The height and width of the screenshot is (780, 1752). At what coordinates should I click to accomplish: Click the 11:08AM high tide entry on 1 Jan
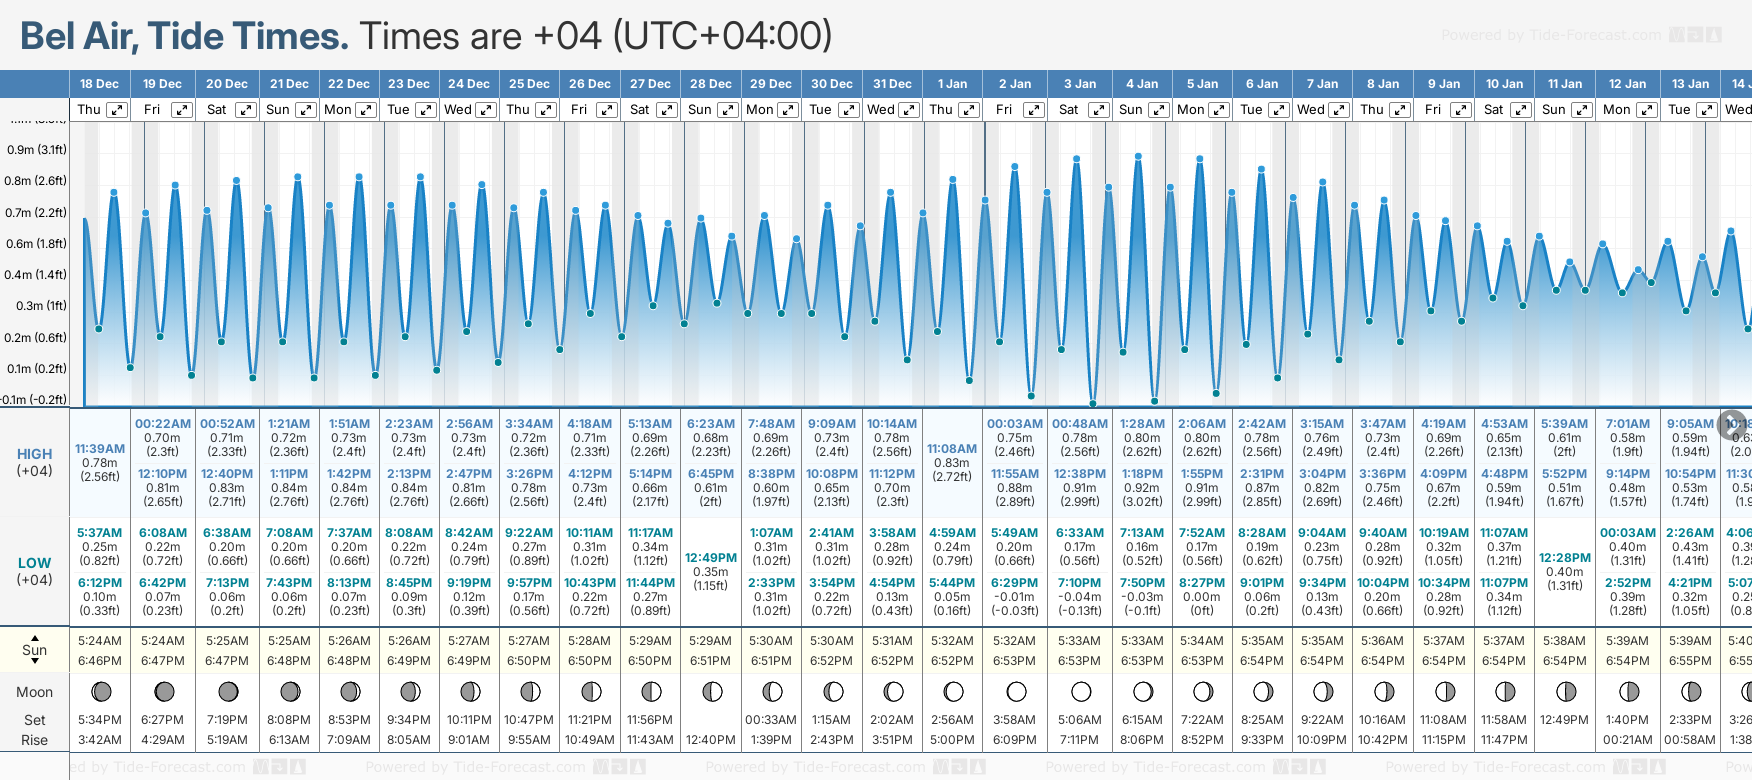(x=952, y=449)
